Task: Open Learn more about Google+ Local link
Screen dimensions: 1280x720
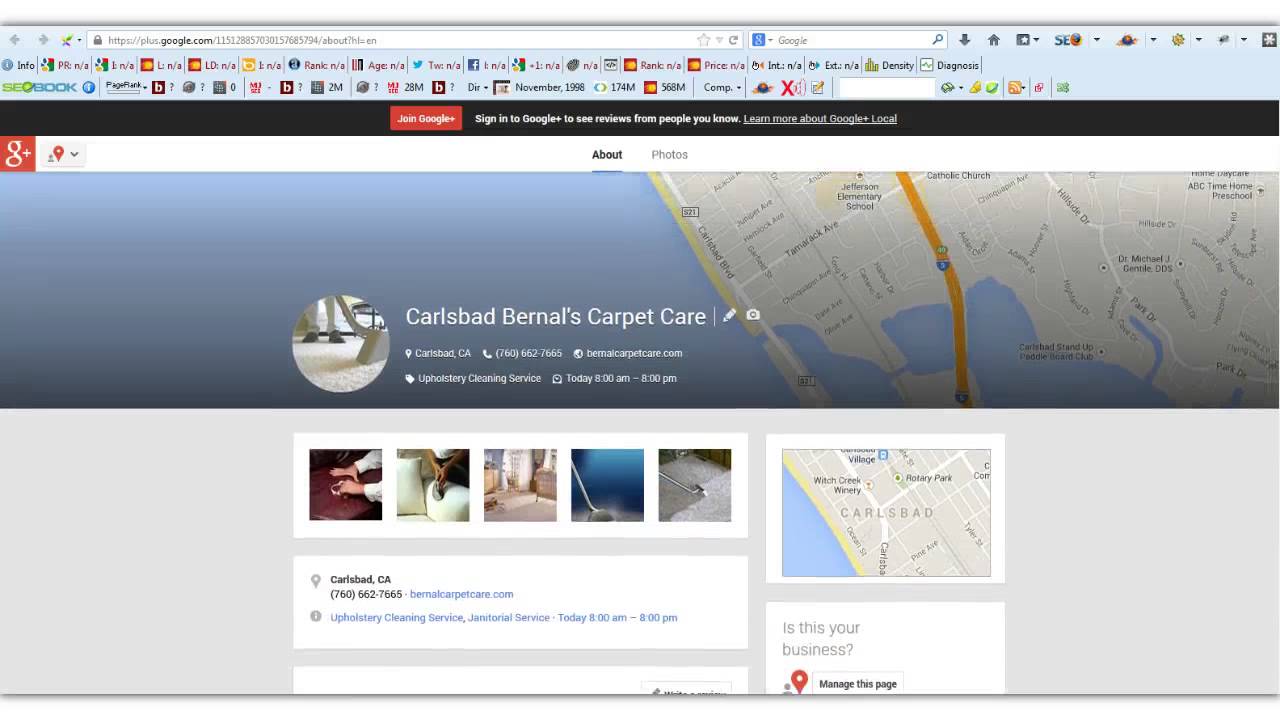Action: (x=820, y=118)
